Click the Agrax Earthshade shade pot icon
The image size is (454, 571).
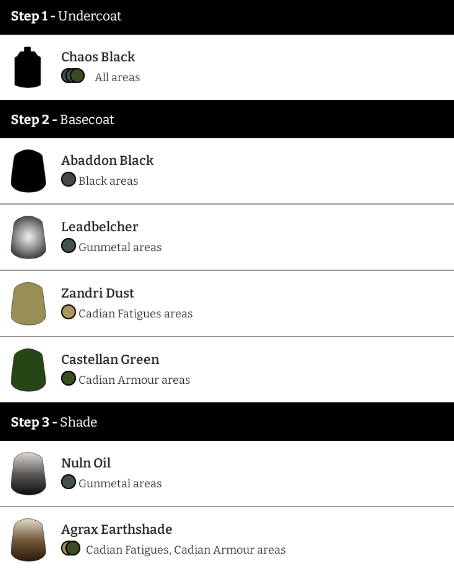point(28,540)
